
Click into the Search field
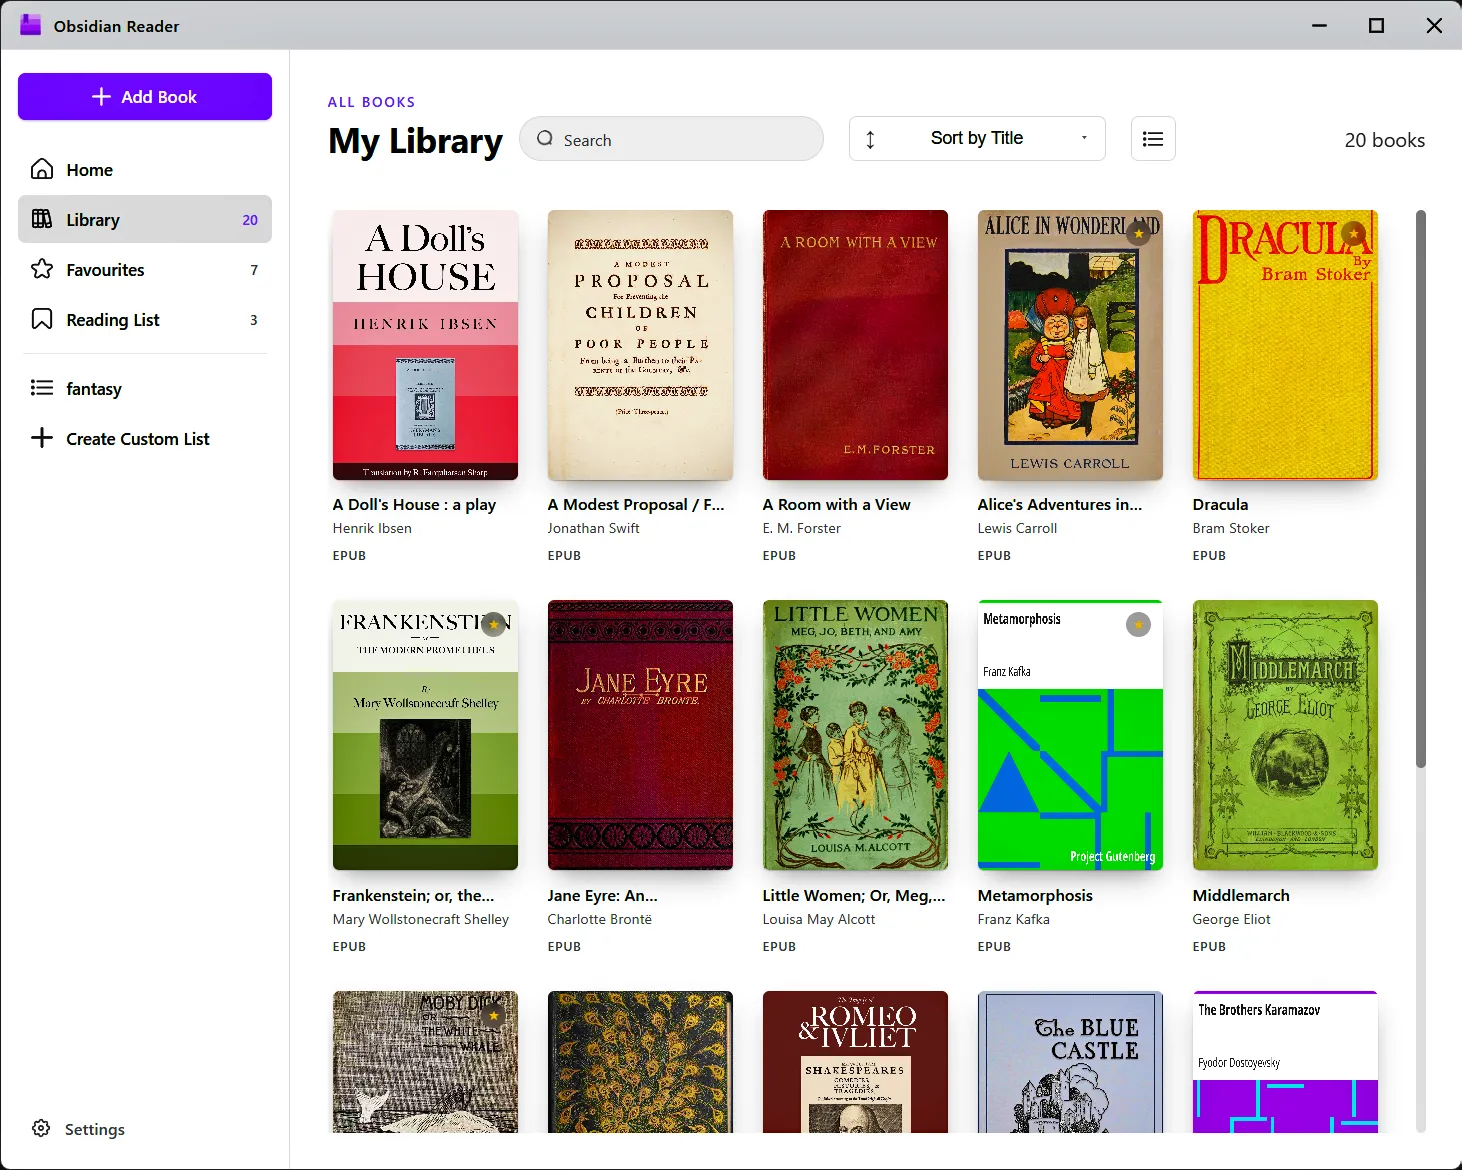pyautogui.click(x=671, y=139)
